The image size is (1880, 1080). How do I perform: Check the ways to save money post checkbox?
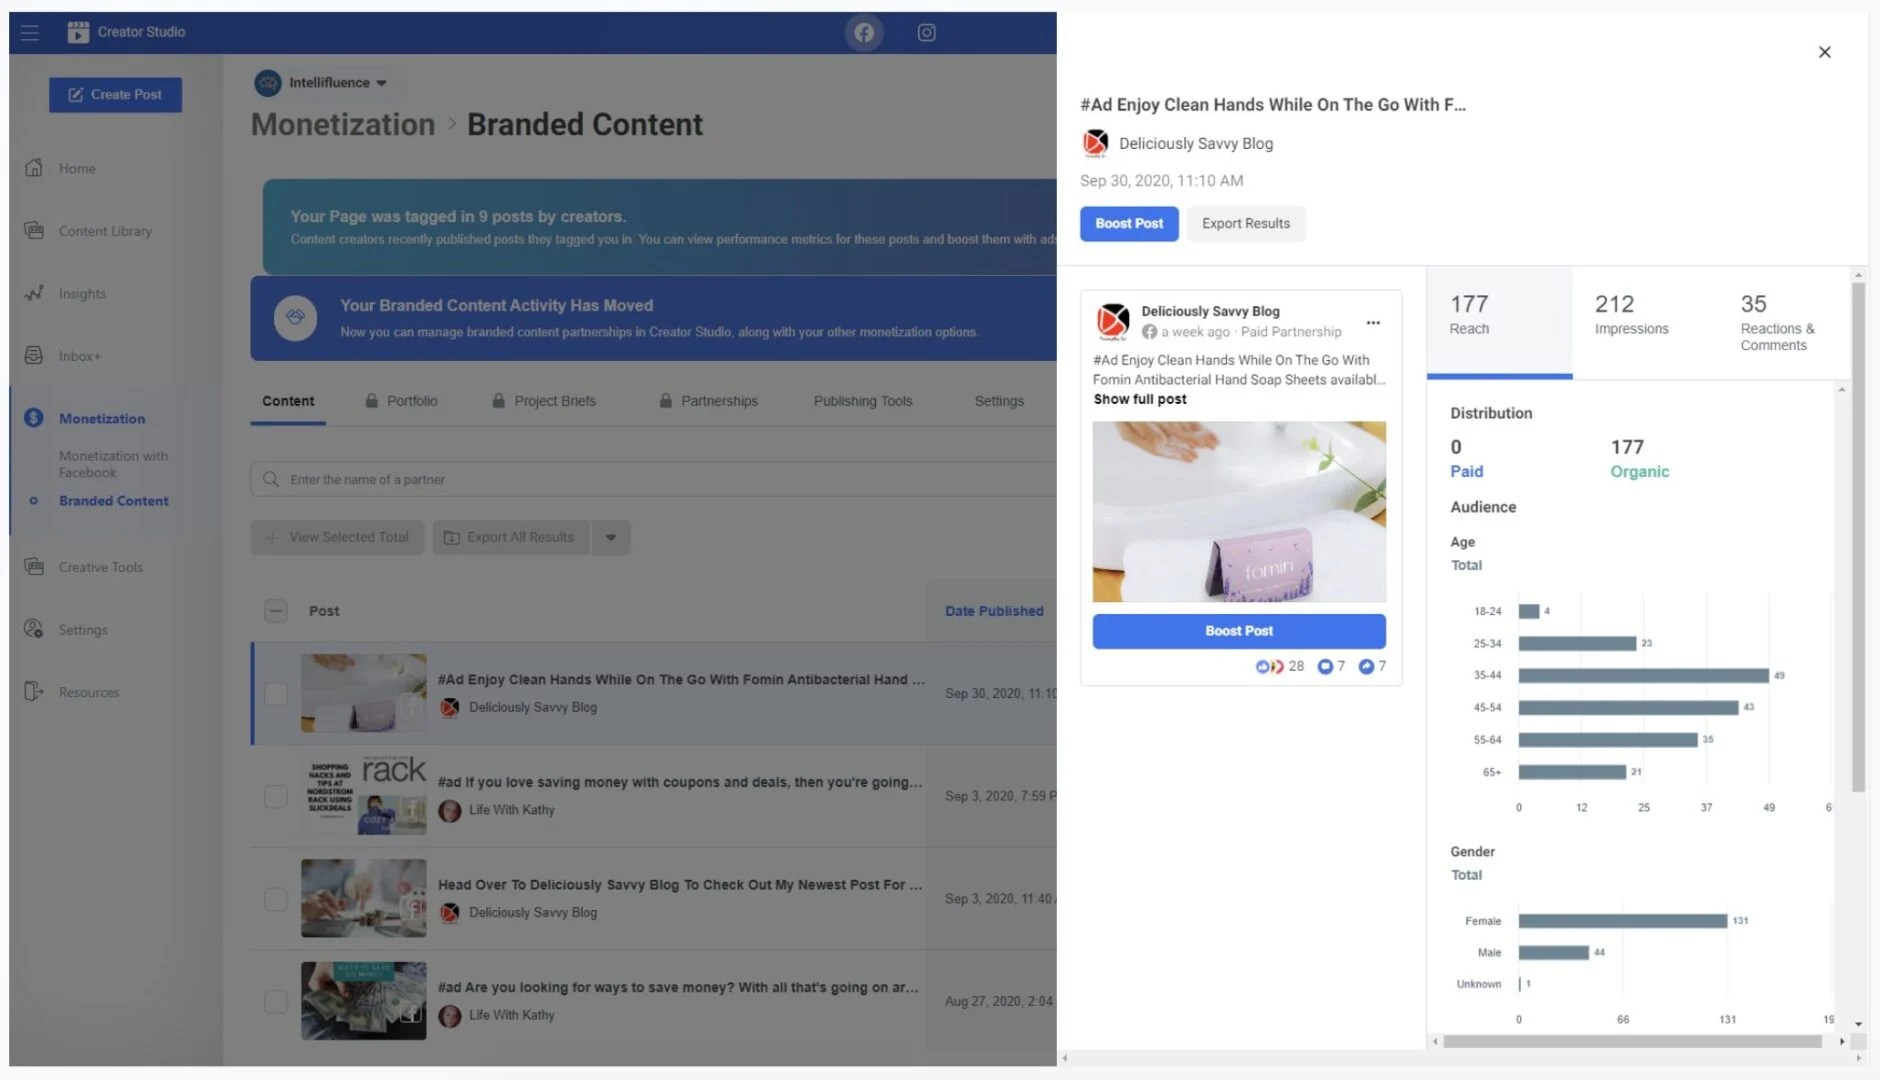coord(276,1001)
